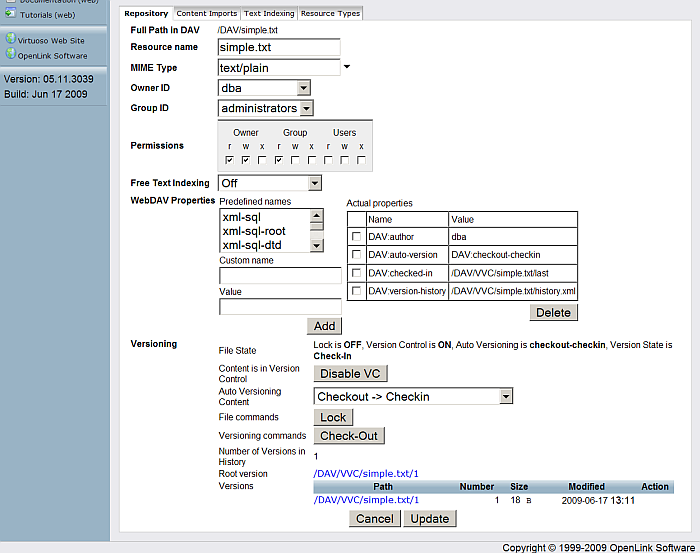
Task: Click the Resource name input field
Action: coord(279,47)
